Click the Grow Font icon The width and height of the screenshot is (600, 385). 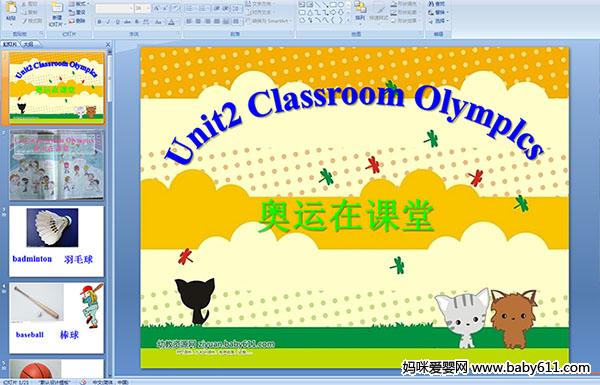pos(157,8)
